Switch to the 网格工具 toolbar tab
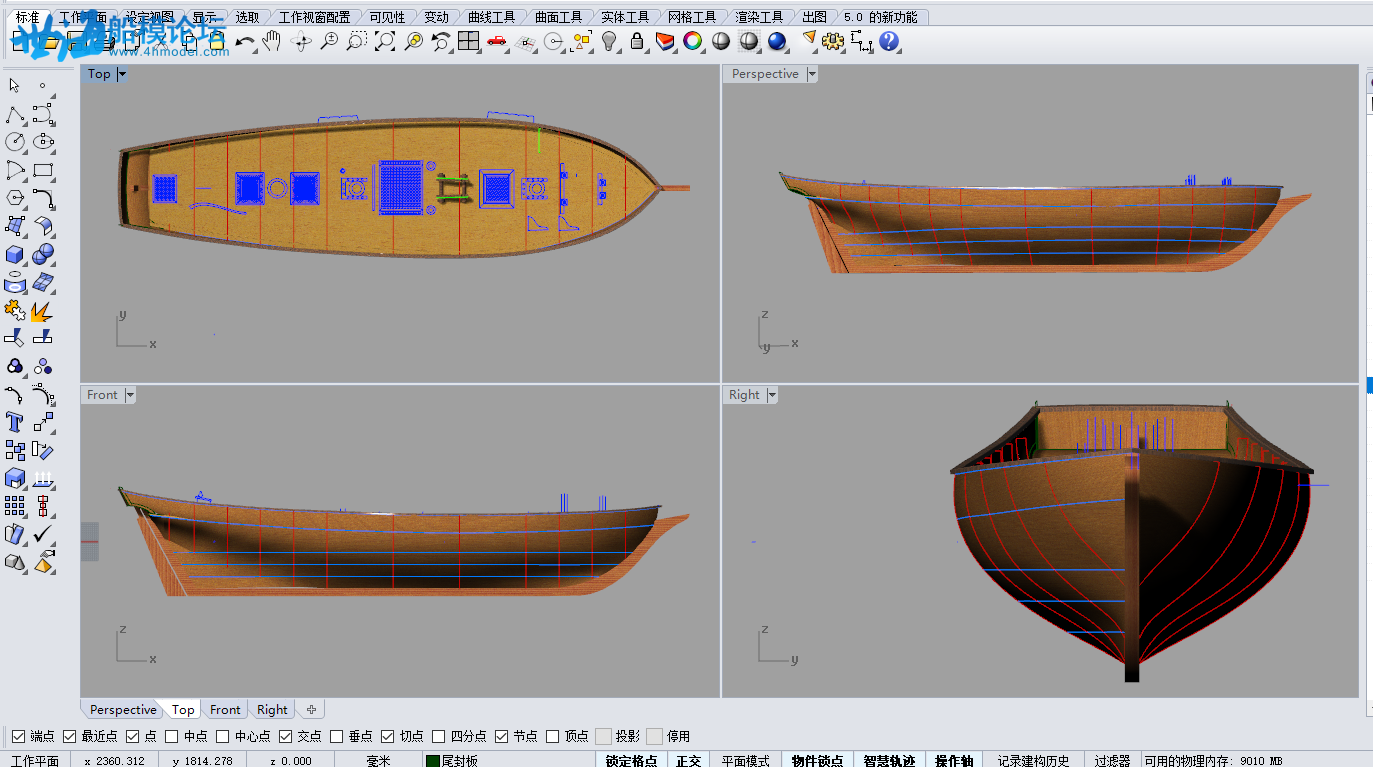 (x=692, y=17)
